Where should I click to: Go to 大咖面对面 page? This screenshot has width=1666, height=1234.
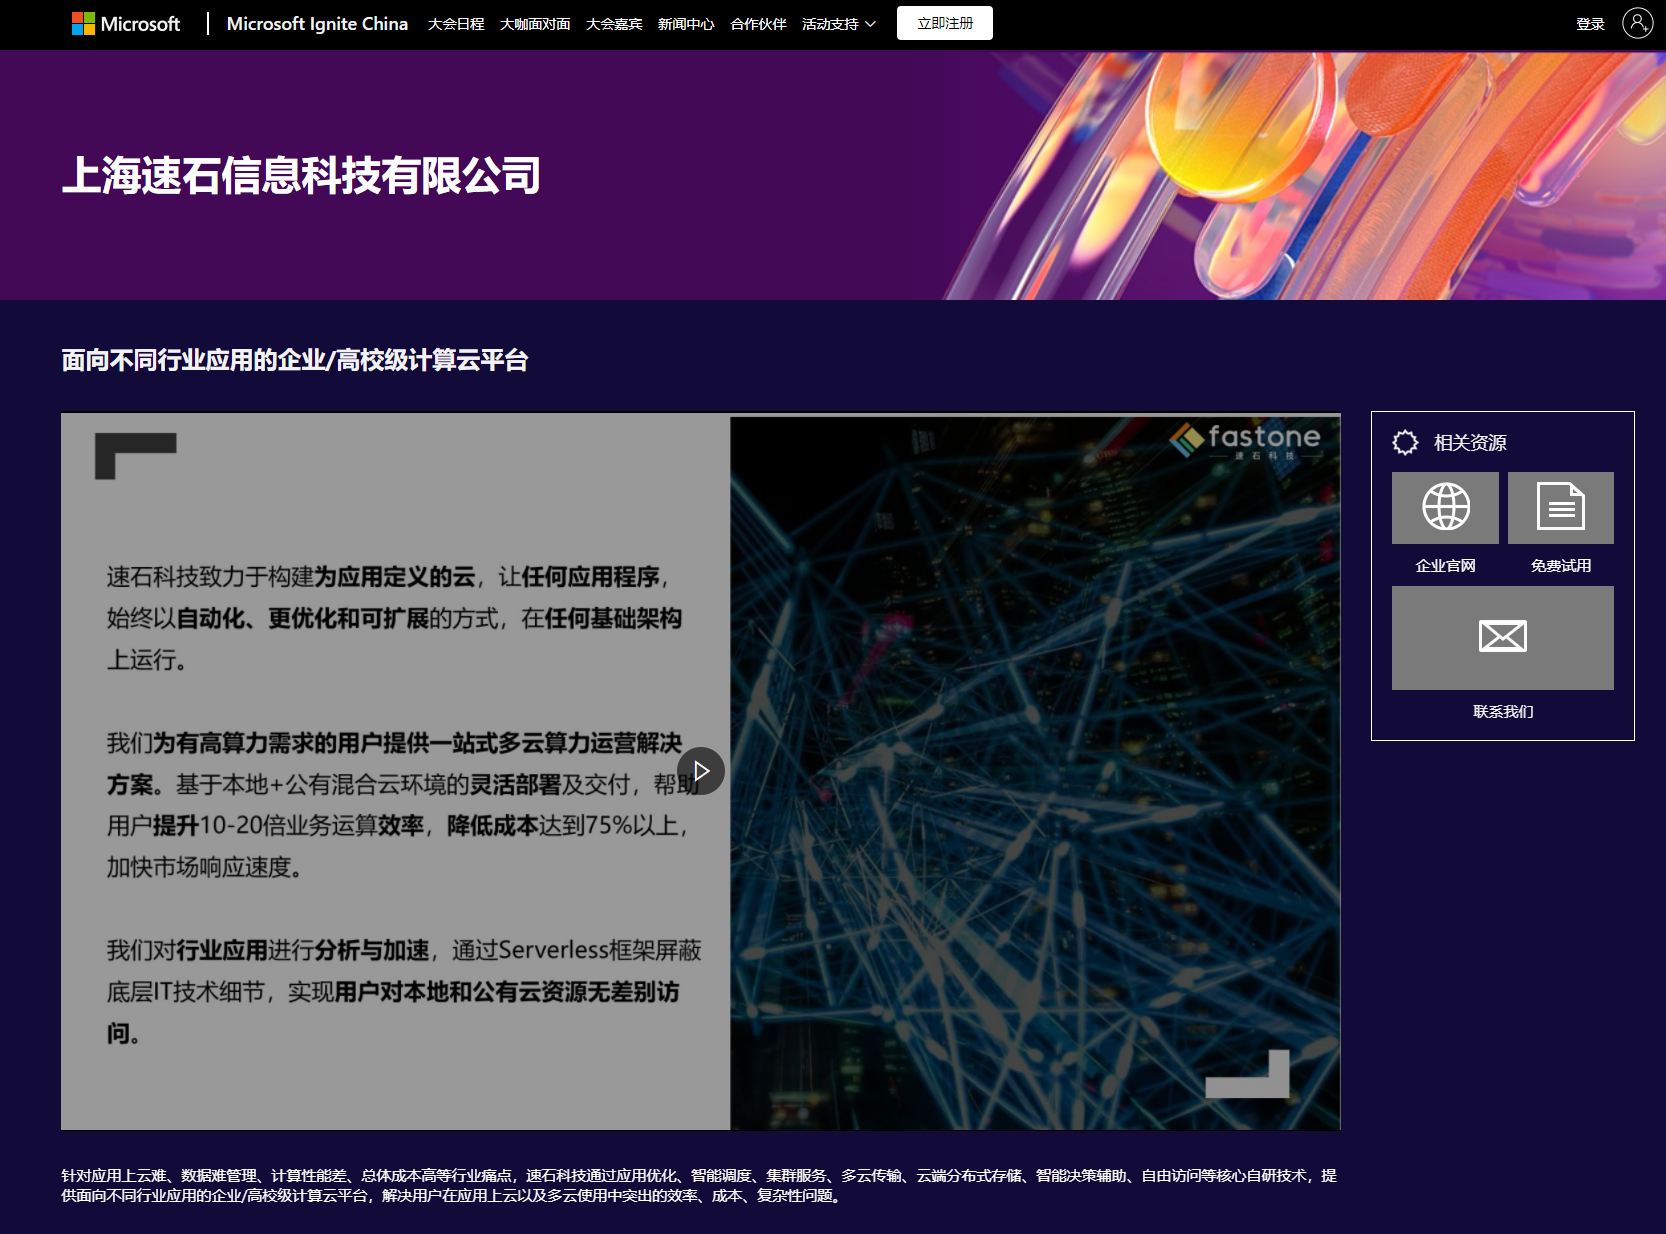535,24
